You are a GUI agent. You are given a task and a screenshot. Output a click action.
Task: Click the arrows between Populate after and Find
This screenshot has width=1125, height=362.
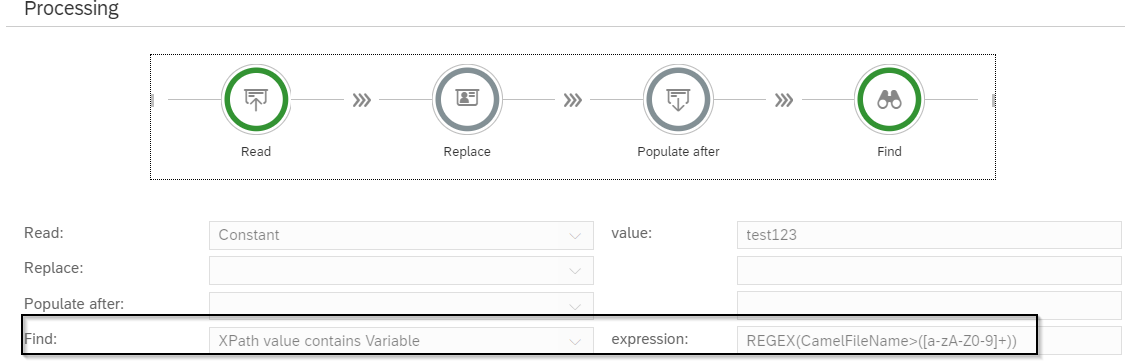click(783, 100)
